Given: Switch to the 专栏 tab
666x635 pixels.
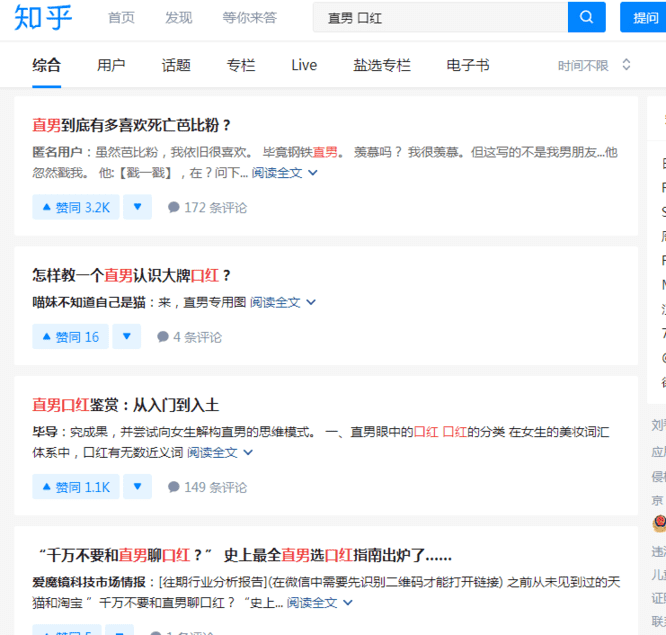Looking at the screenshot, I should [x=241, y=65].
